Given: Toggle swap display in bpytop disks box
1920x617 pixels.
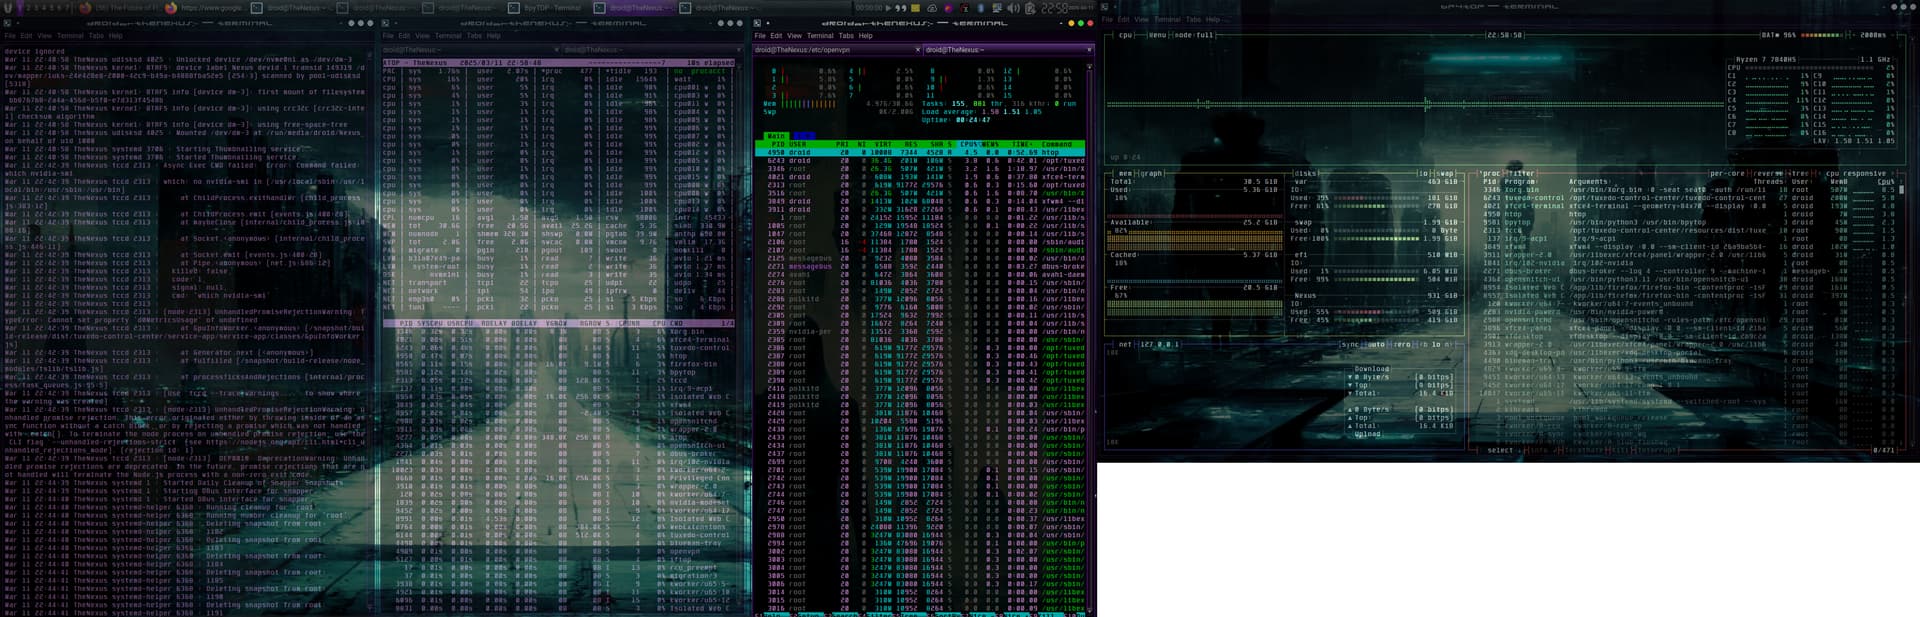Looking at the screenshot, I should pyautogui.click(x=1444, y=173).
